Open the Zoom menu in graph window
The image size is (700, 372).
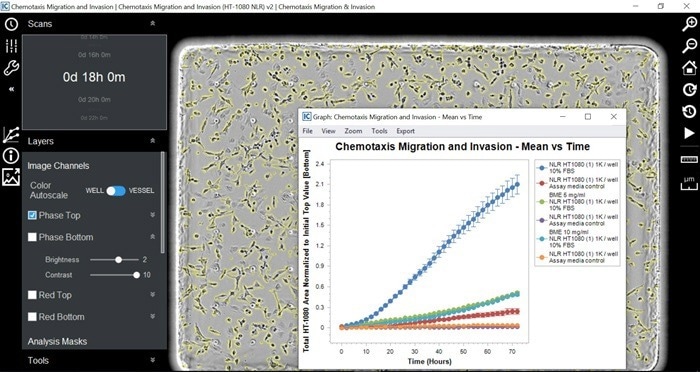353,131
